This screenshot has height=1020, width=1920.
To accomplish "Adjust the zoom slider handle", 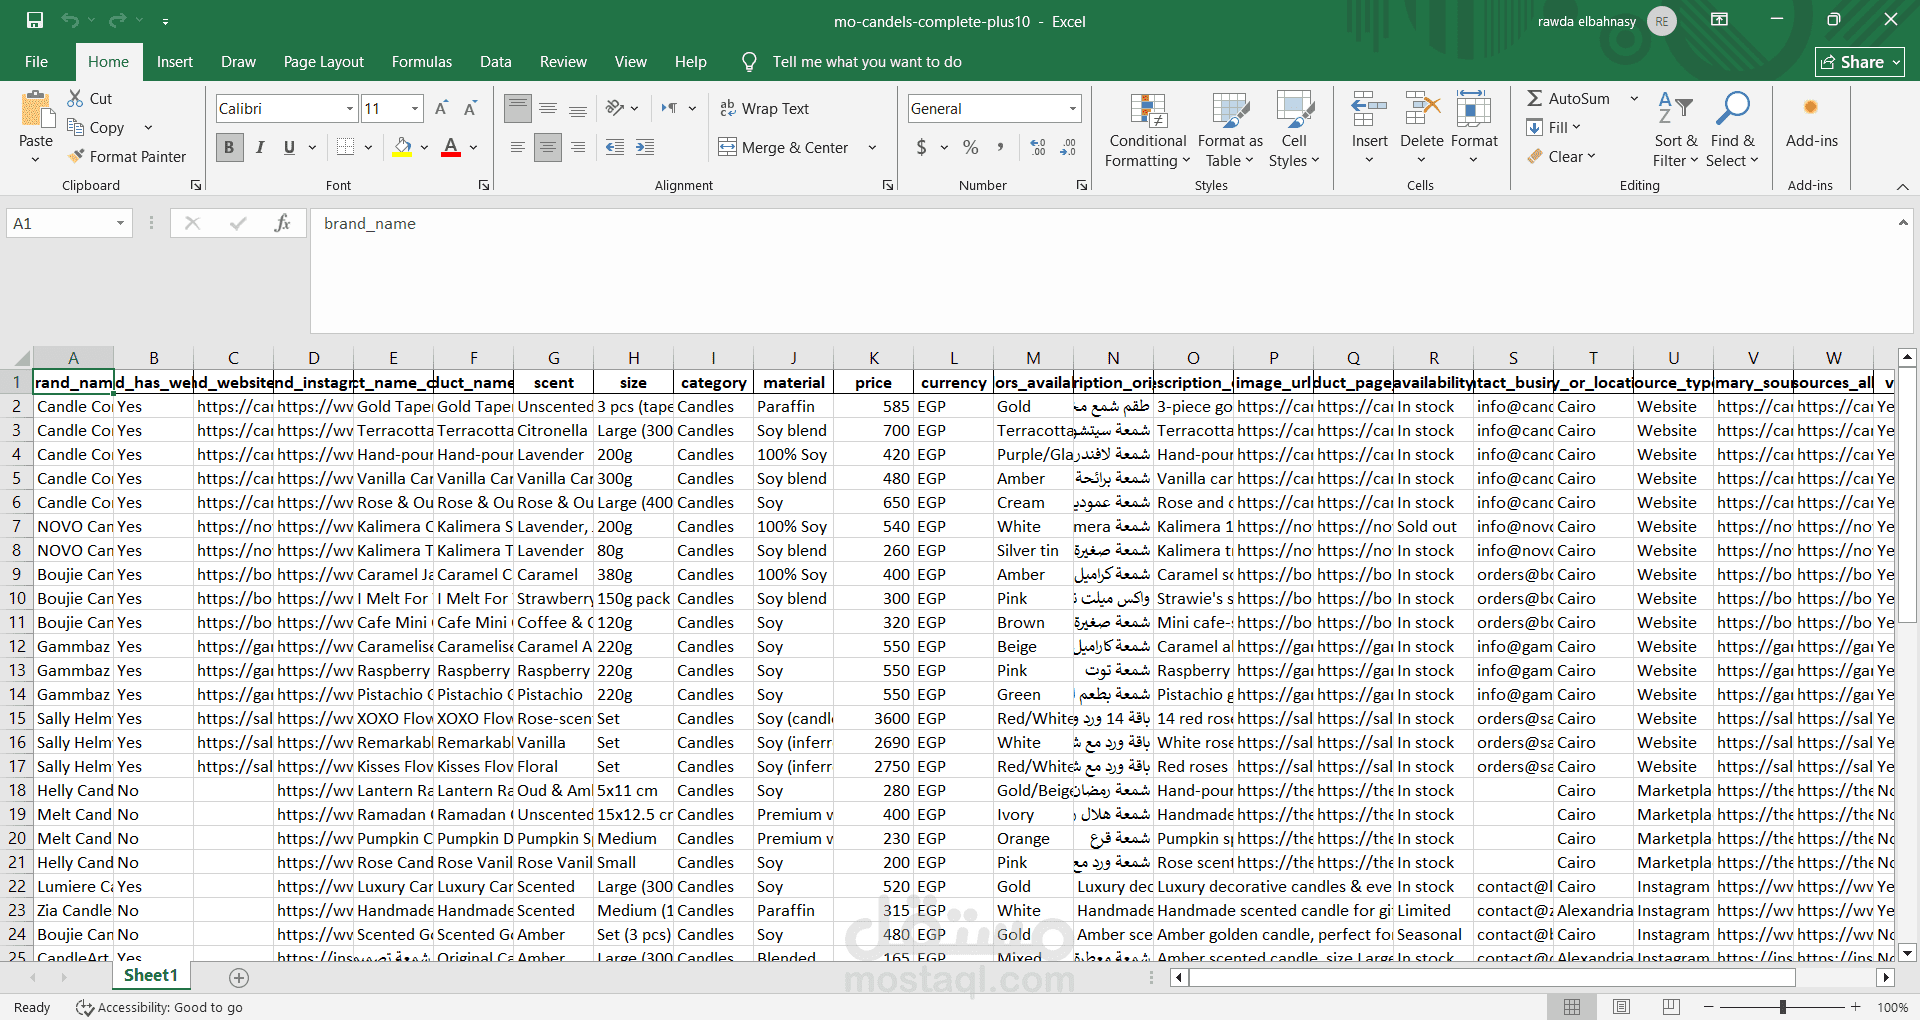I will click(x=1782, y=1007).
